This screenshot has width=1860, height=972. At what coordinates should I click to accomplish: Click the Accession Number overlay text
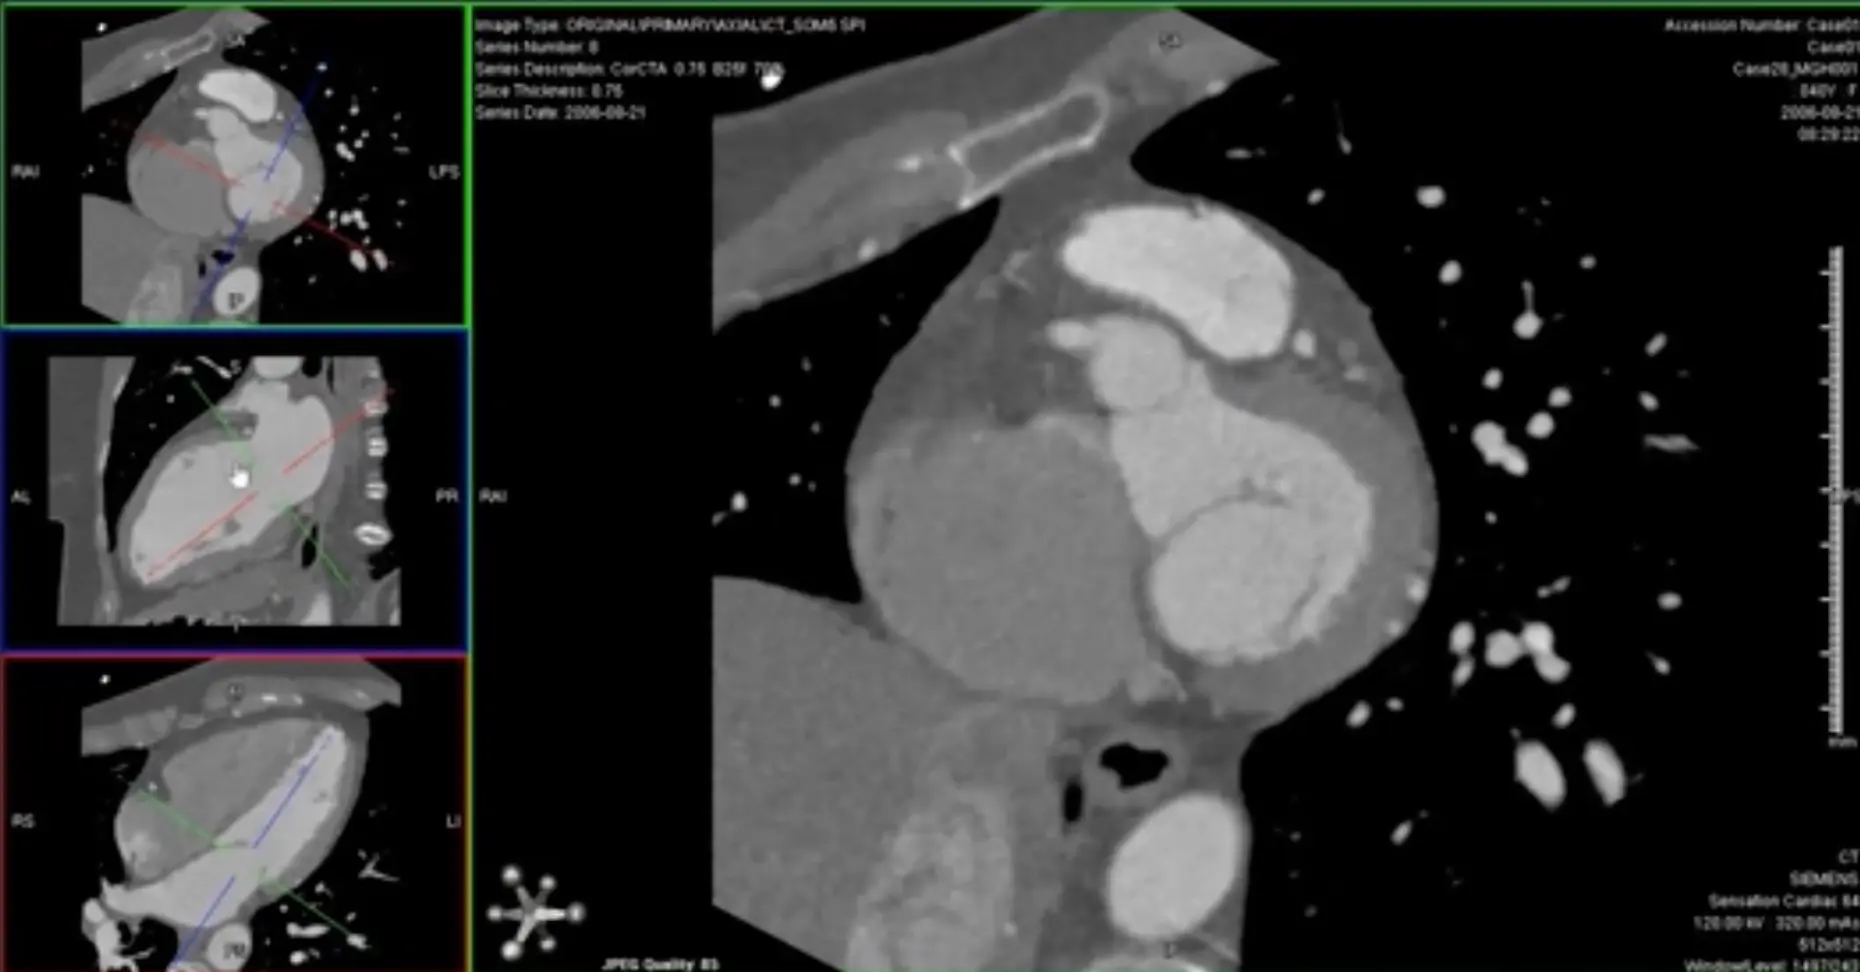tap(1760, 25)
